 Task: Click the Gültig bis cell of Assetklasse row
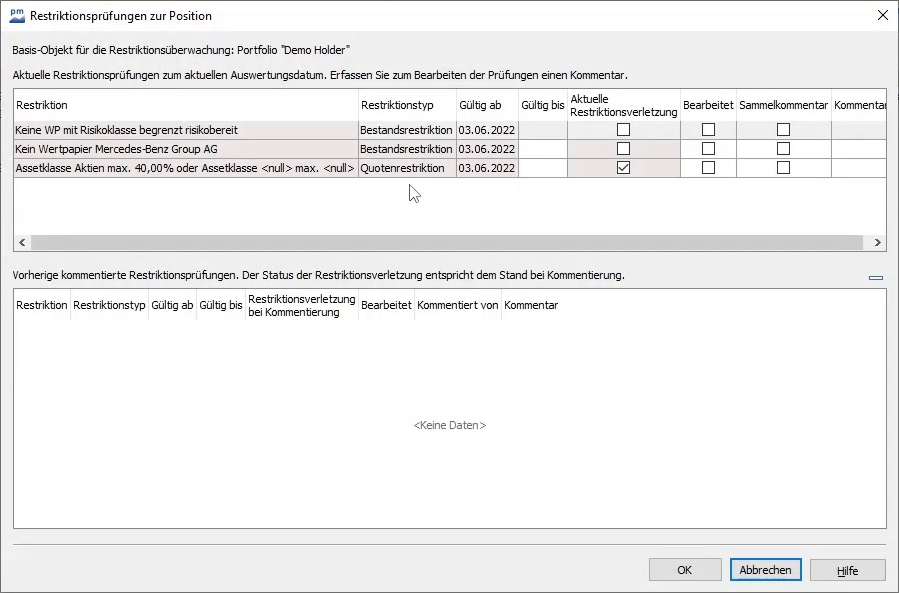[542, 168]
